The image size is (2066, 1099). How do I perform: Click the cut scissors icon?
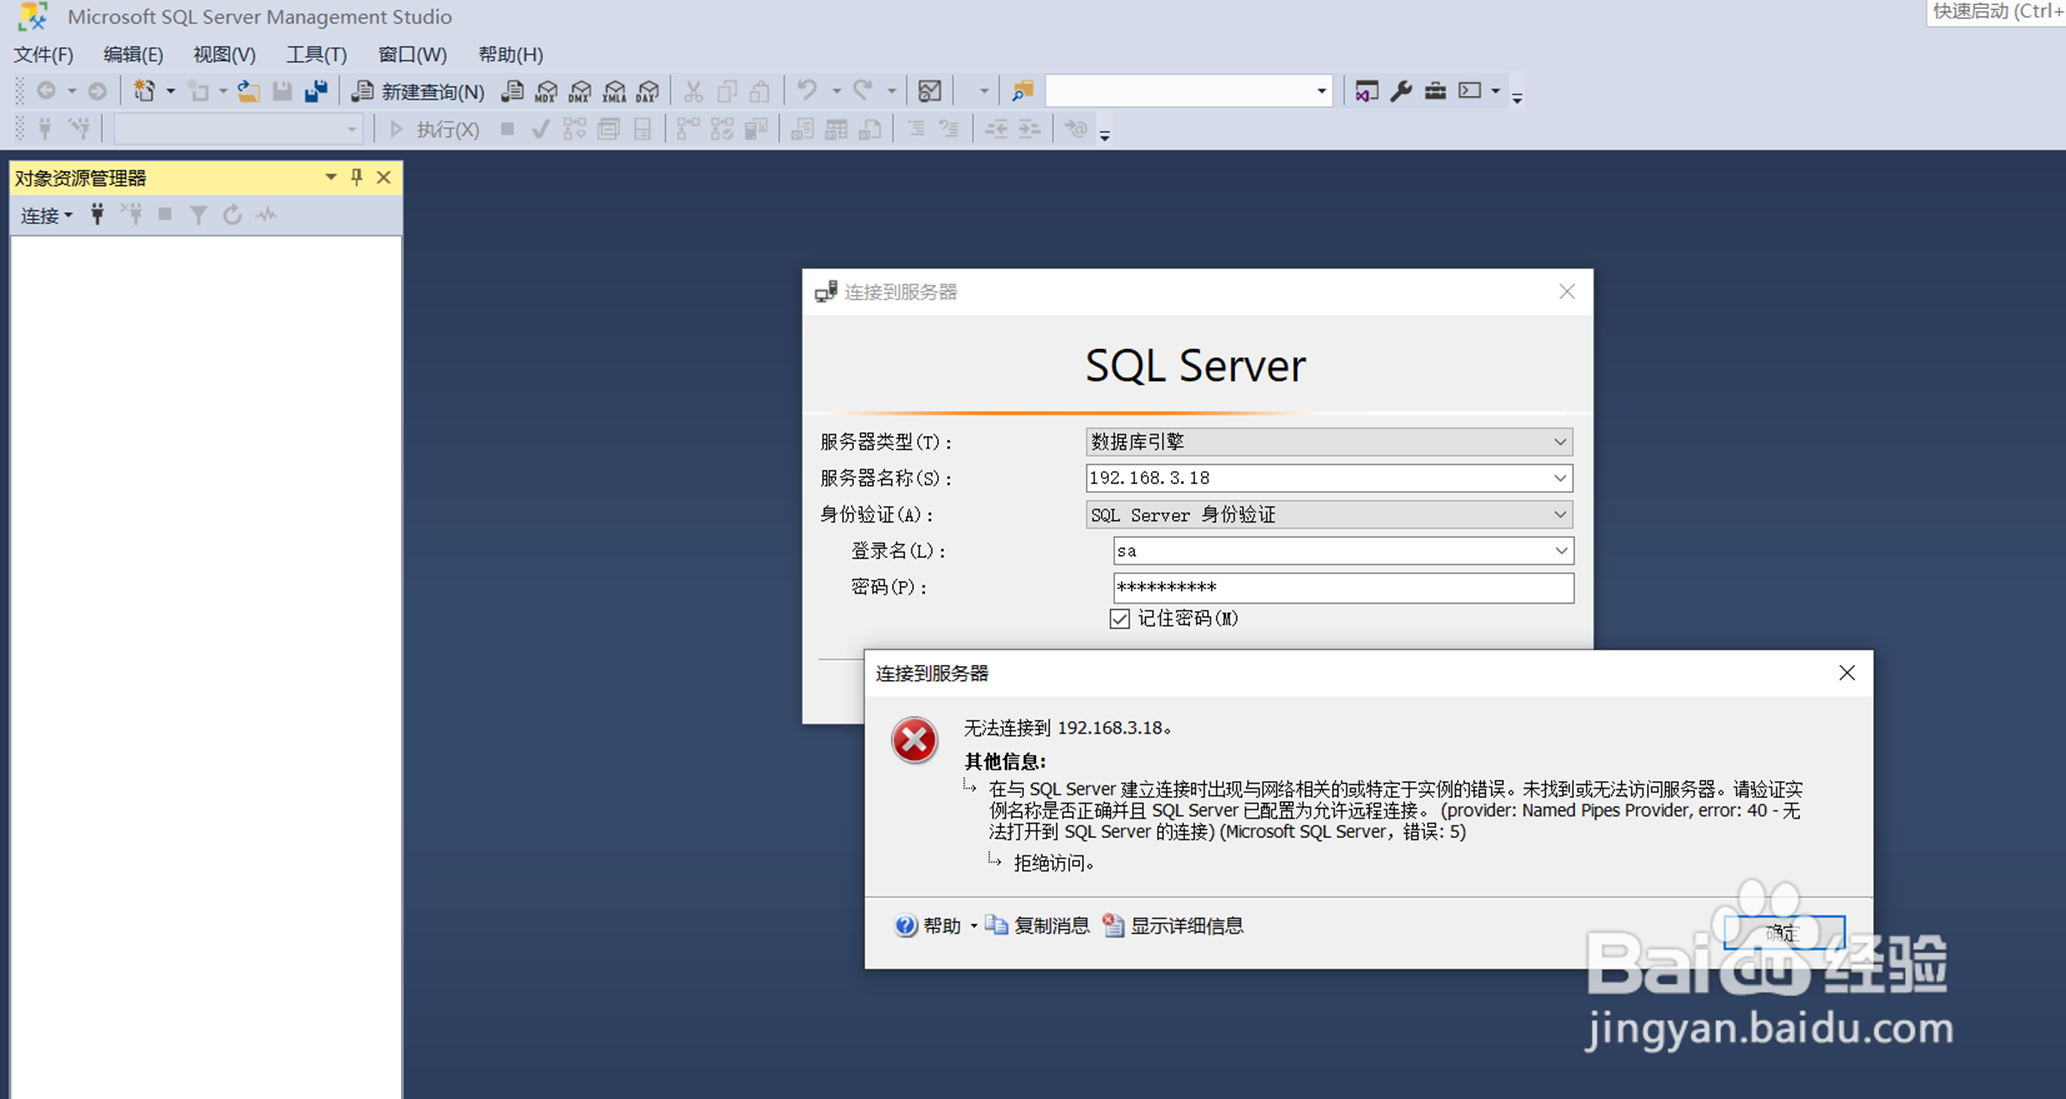pyautogui.click(x=693, y=92)
